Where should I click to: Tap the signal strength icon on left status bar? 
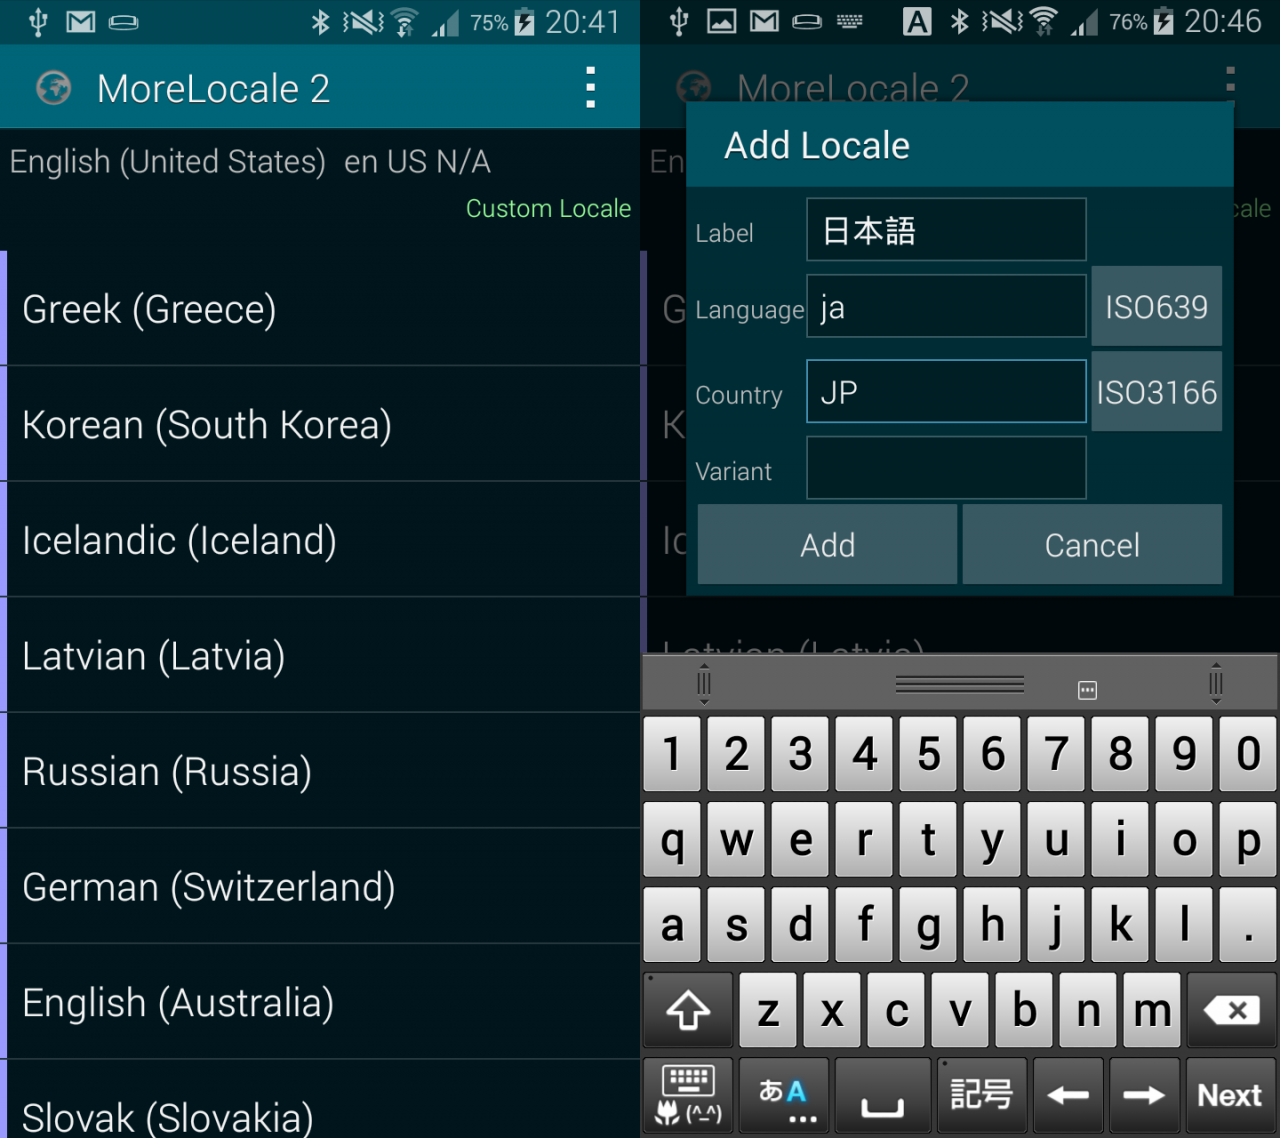[x=446, y=22]
